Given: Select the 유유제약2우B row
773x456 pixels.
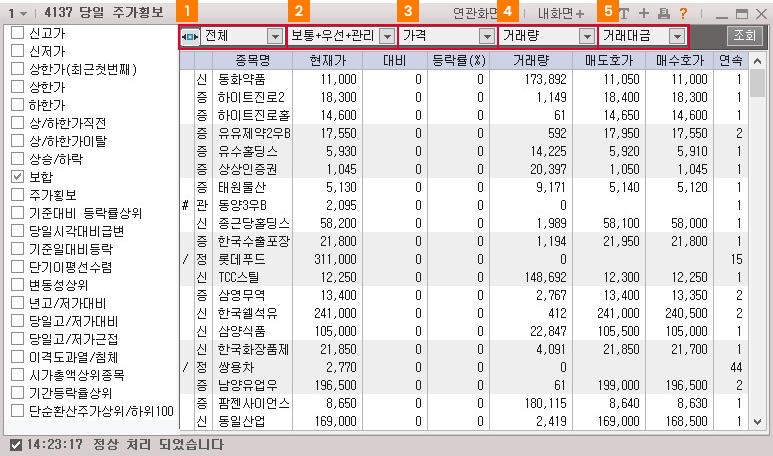Looking at the screenshot, I should [x=463, y=133].
